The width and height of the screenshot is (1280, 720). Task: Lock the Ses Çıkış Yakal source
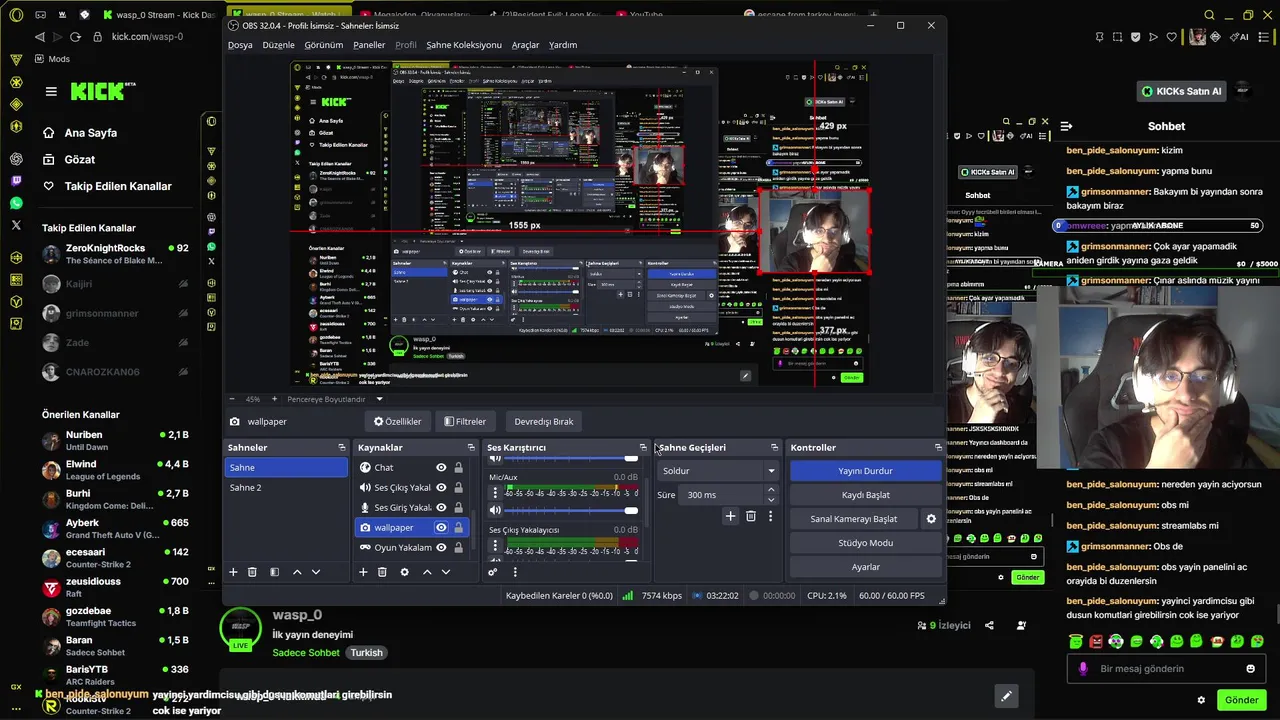point(458,487)
